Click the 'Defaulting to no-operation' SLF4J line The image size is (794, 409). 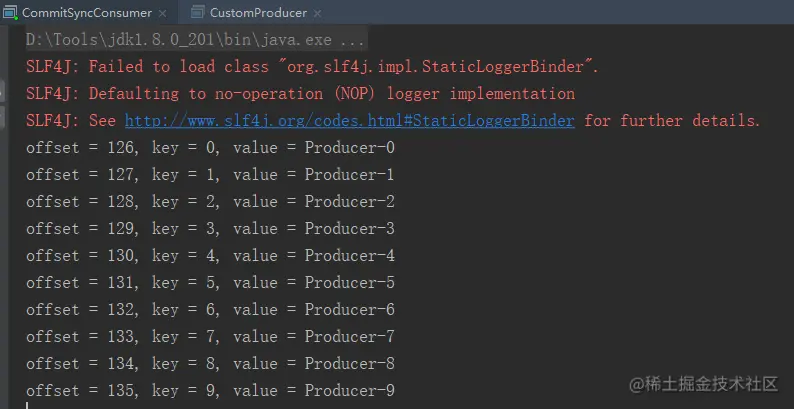tap(300, 94)
